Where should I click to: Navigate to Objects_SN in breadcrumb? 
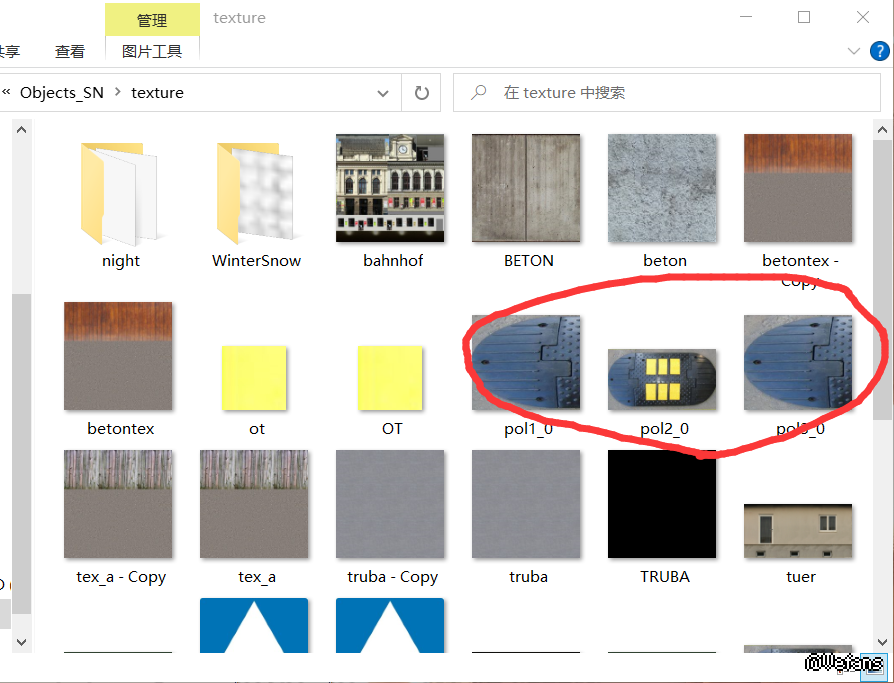[x=62, y=92]
